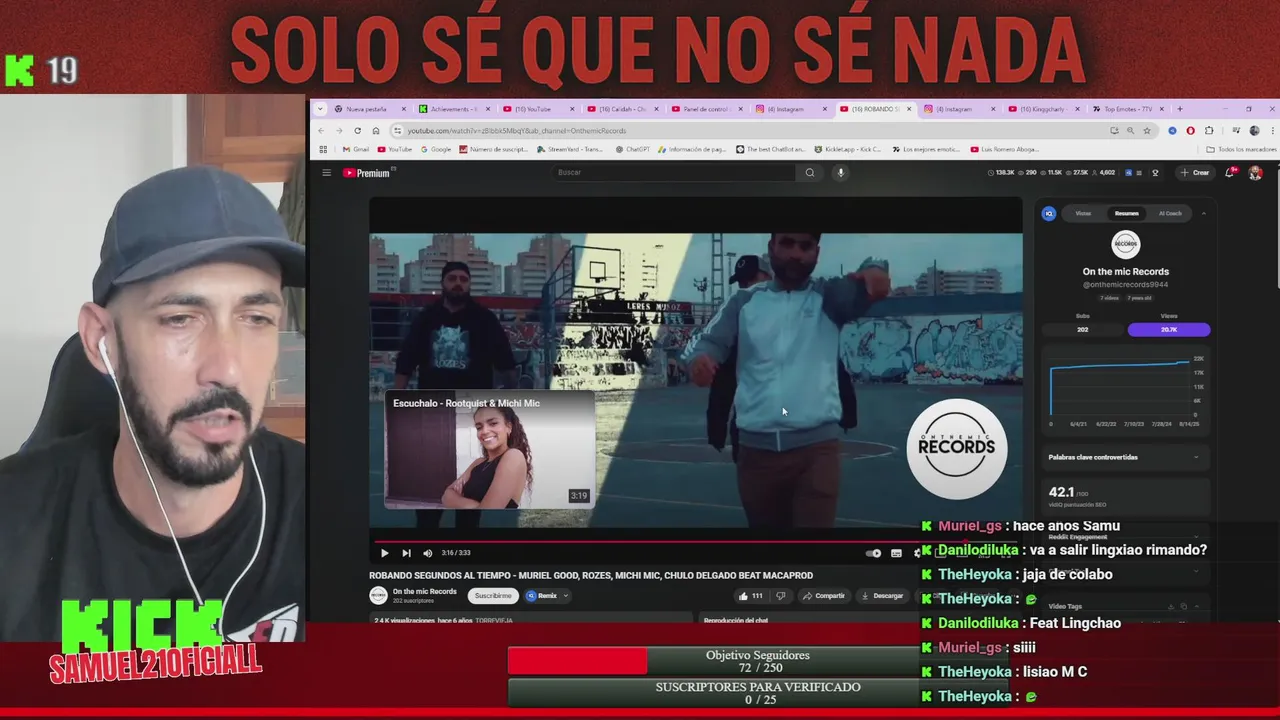Open the ChatGPT bookmark
The width and height of the screenshot is (1280, 720).
[632, 149]
